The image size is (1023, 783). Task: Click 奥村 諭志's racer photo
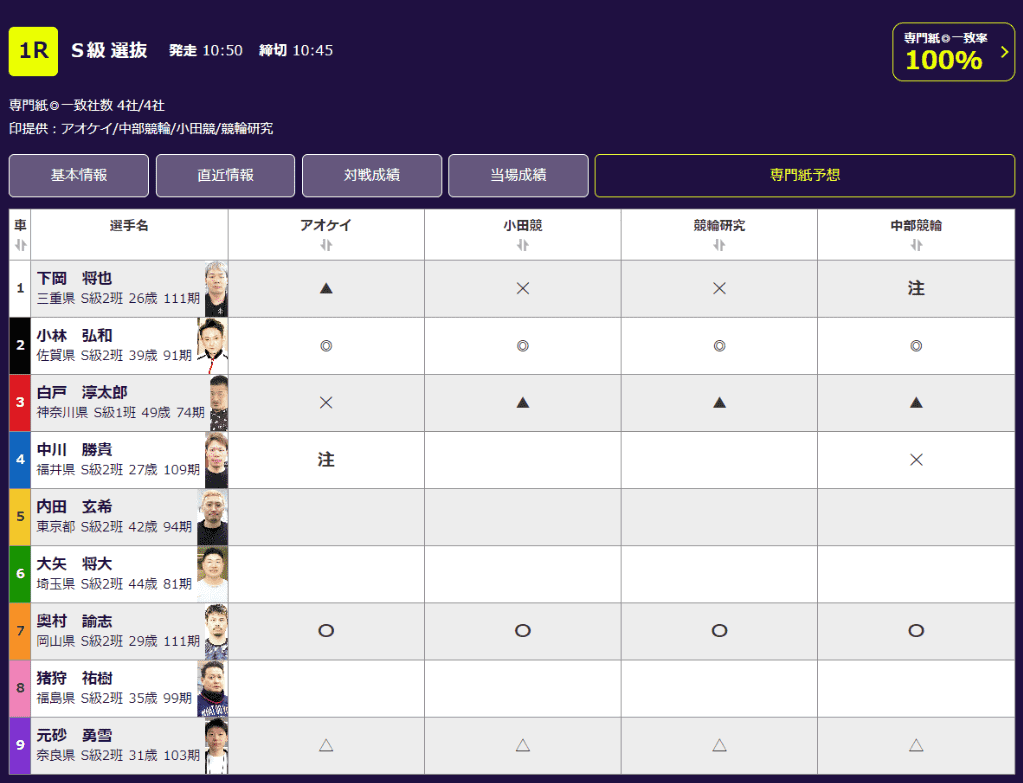click(215, 631)
